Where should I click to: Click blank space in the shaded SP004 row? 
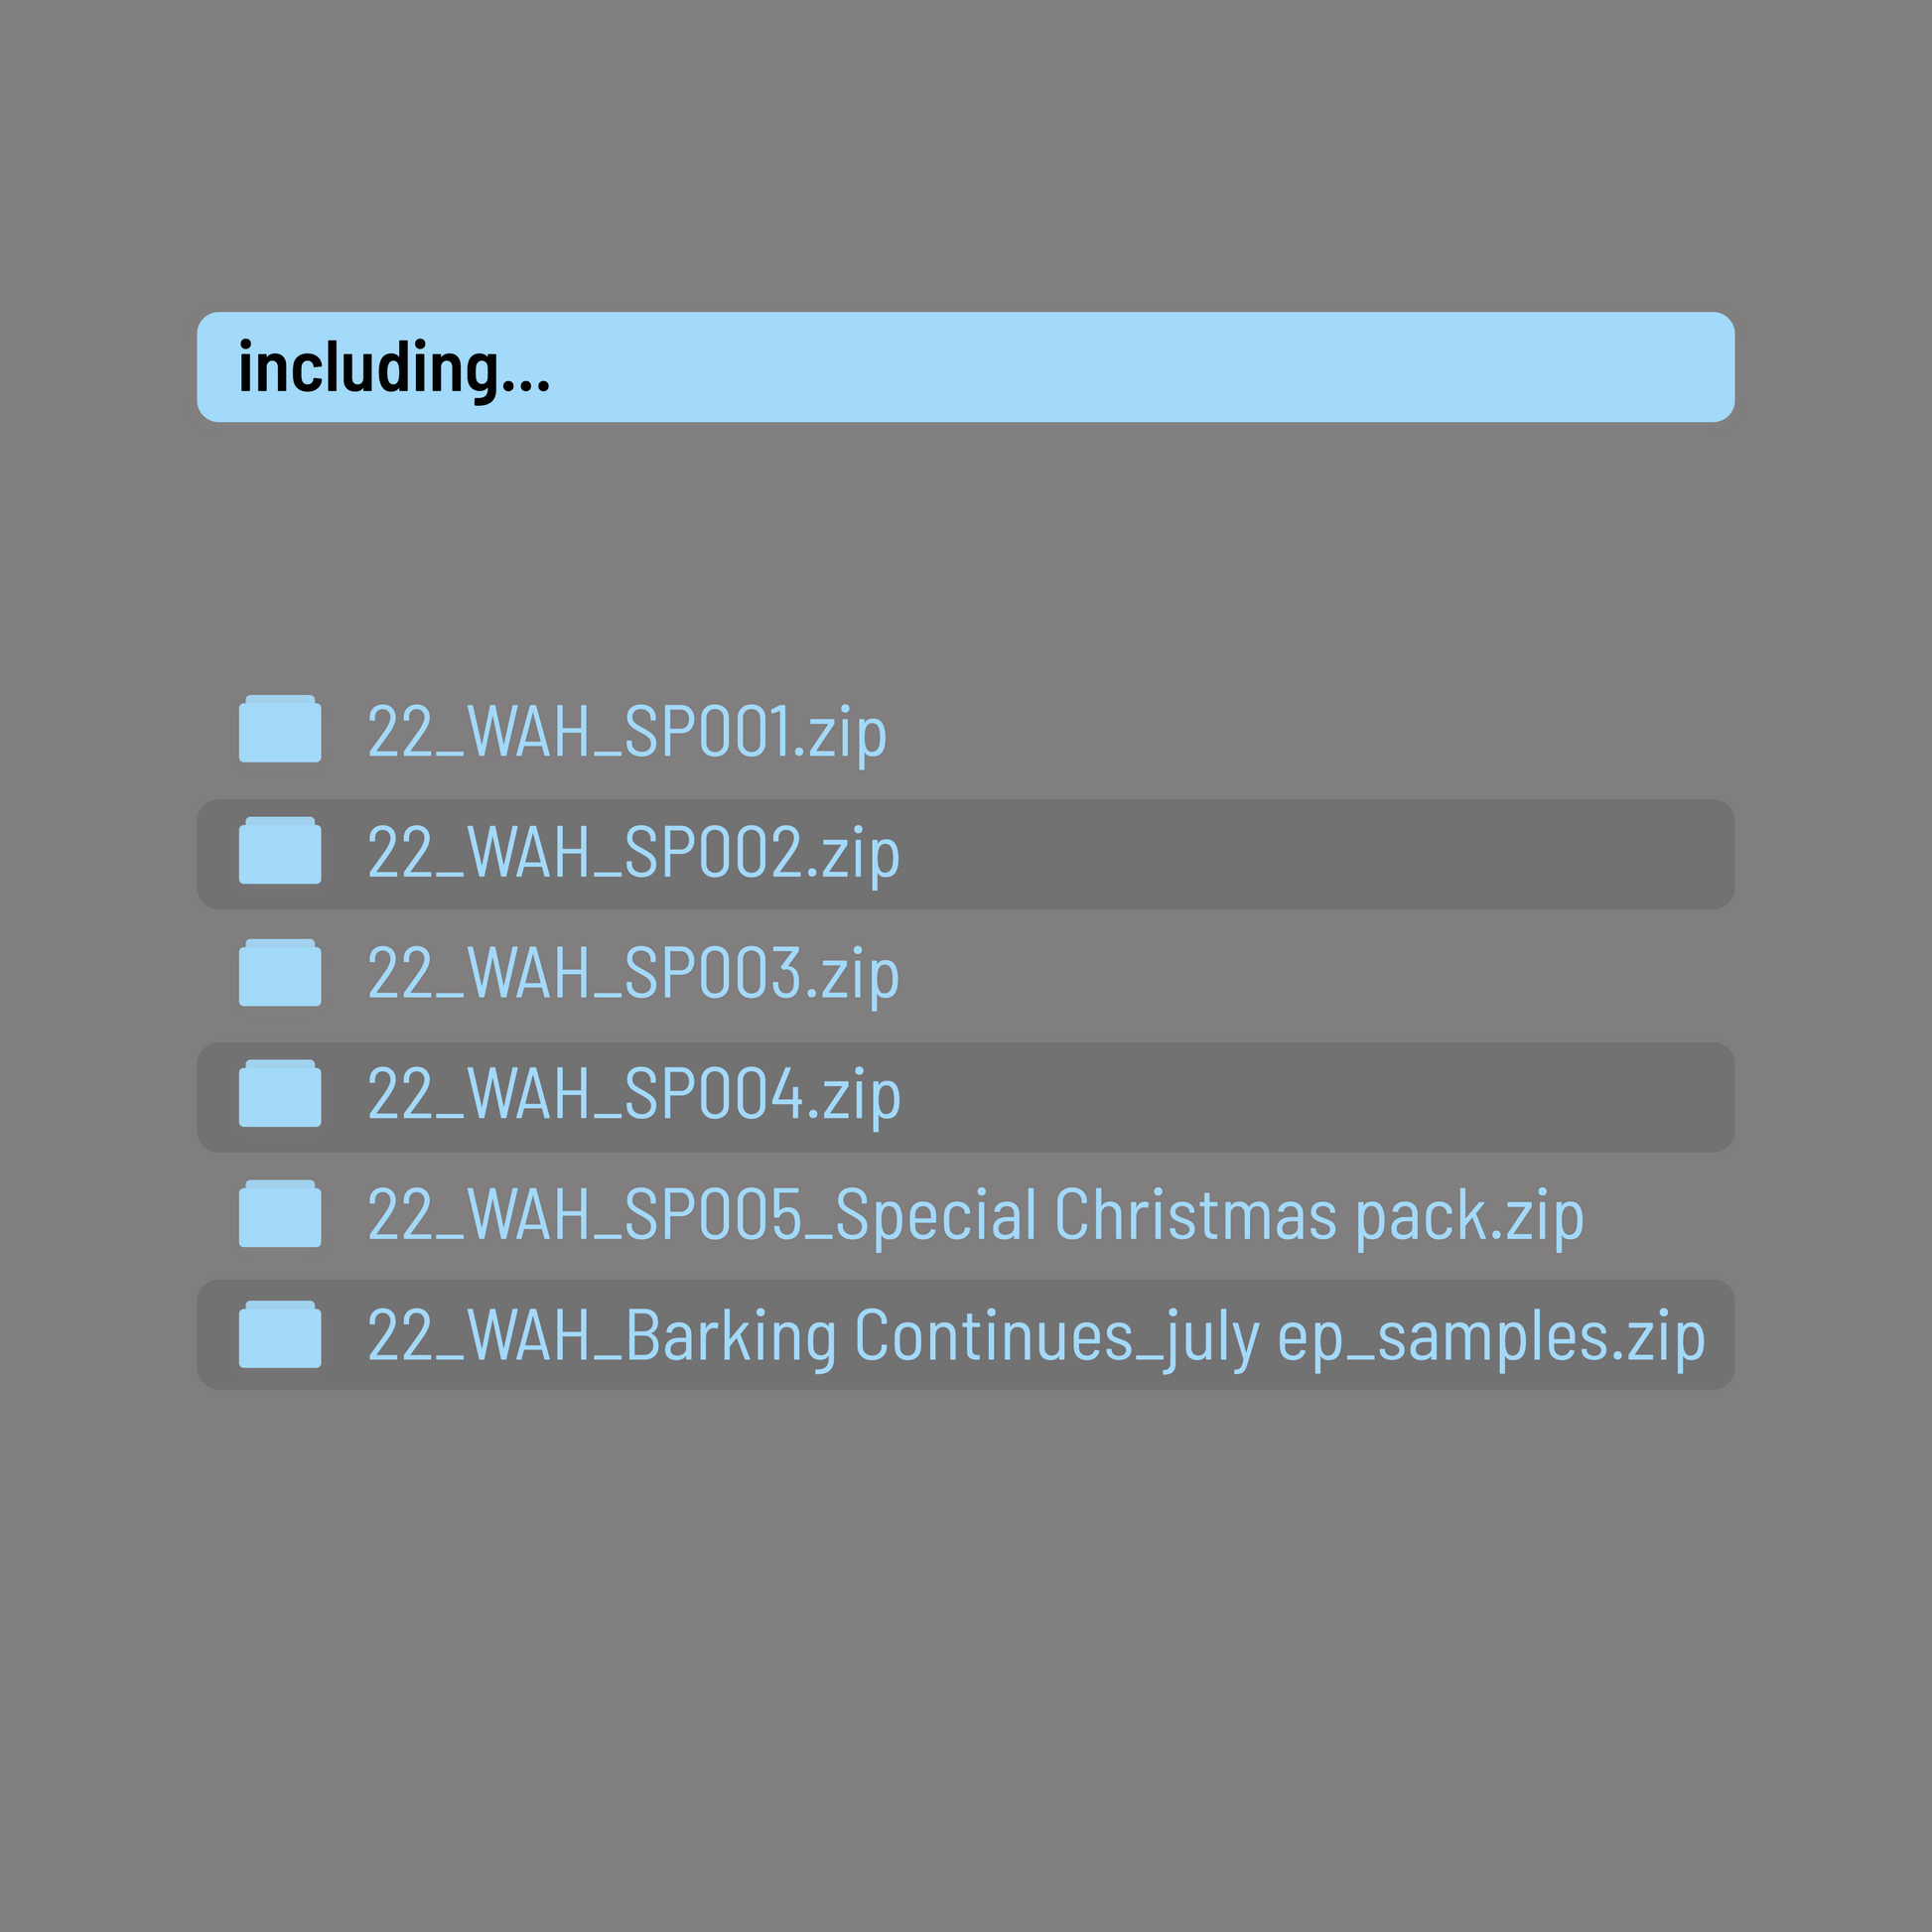click(x=1300, y=1097)
